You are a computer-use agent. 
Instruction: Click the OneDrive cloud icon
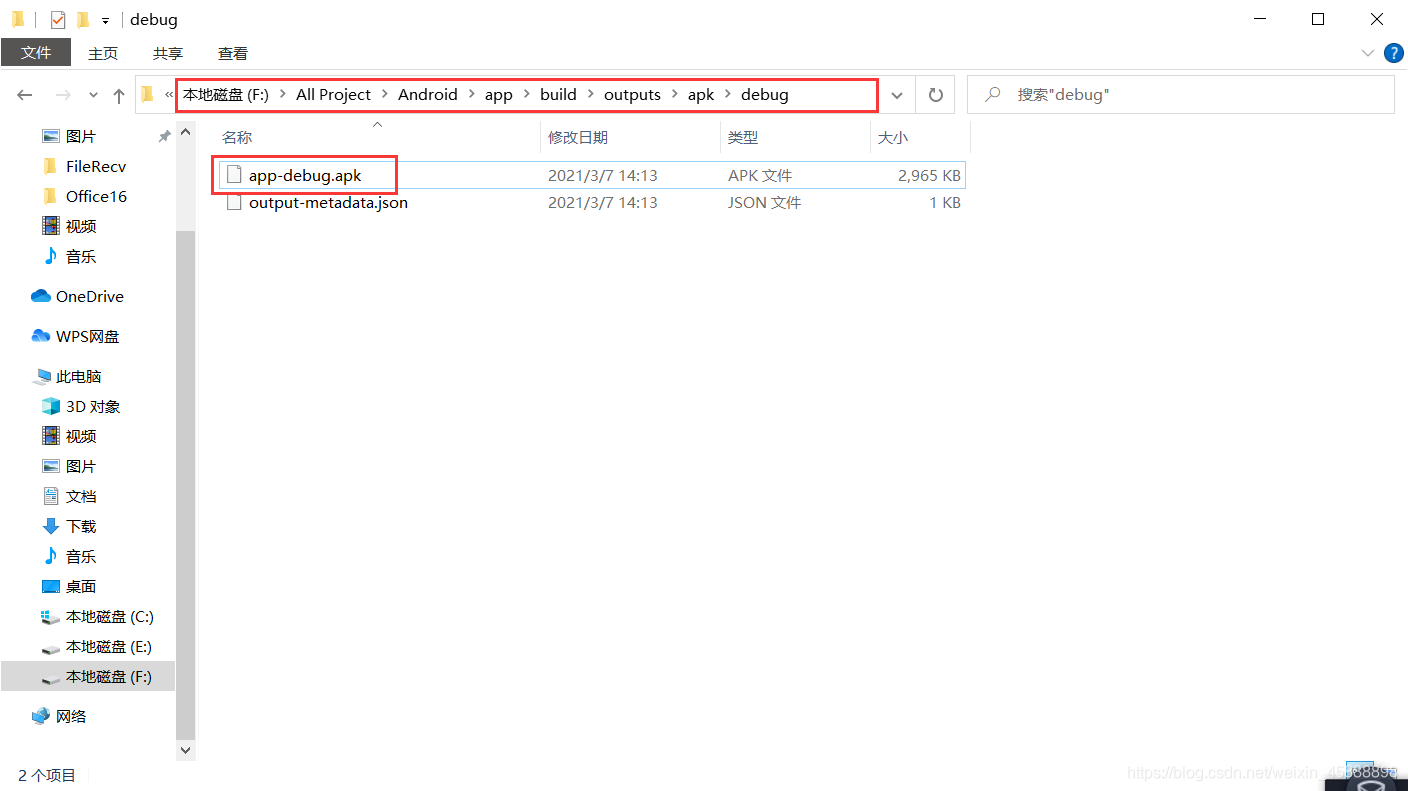coord(41,296)
